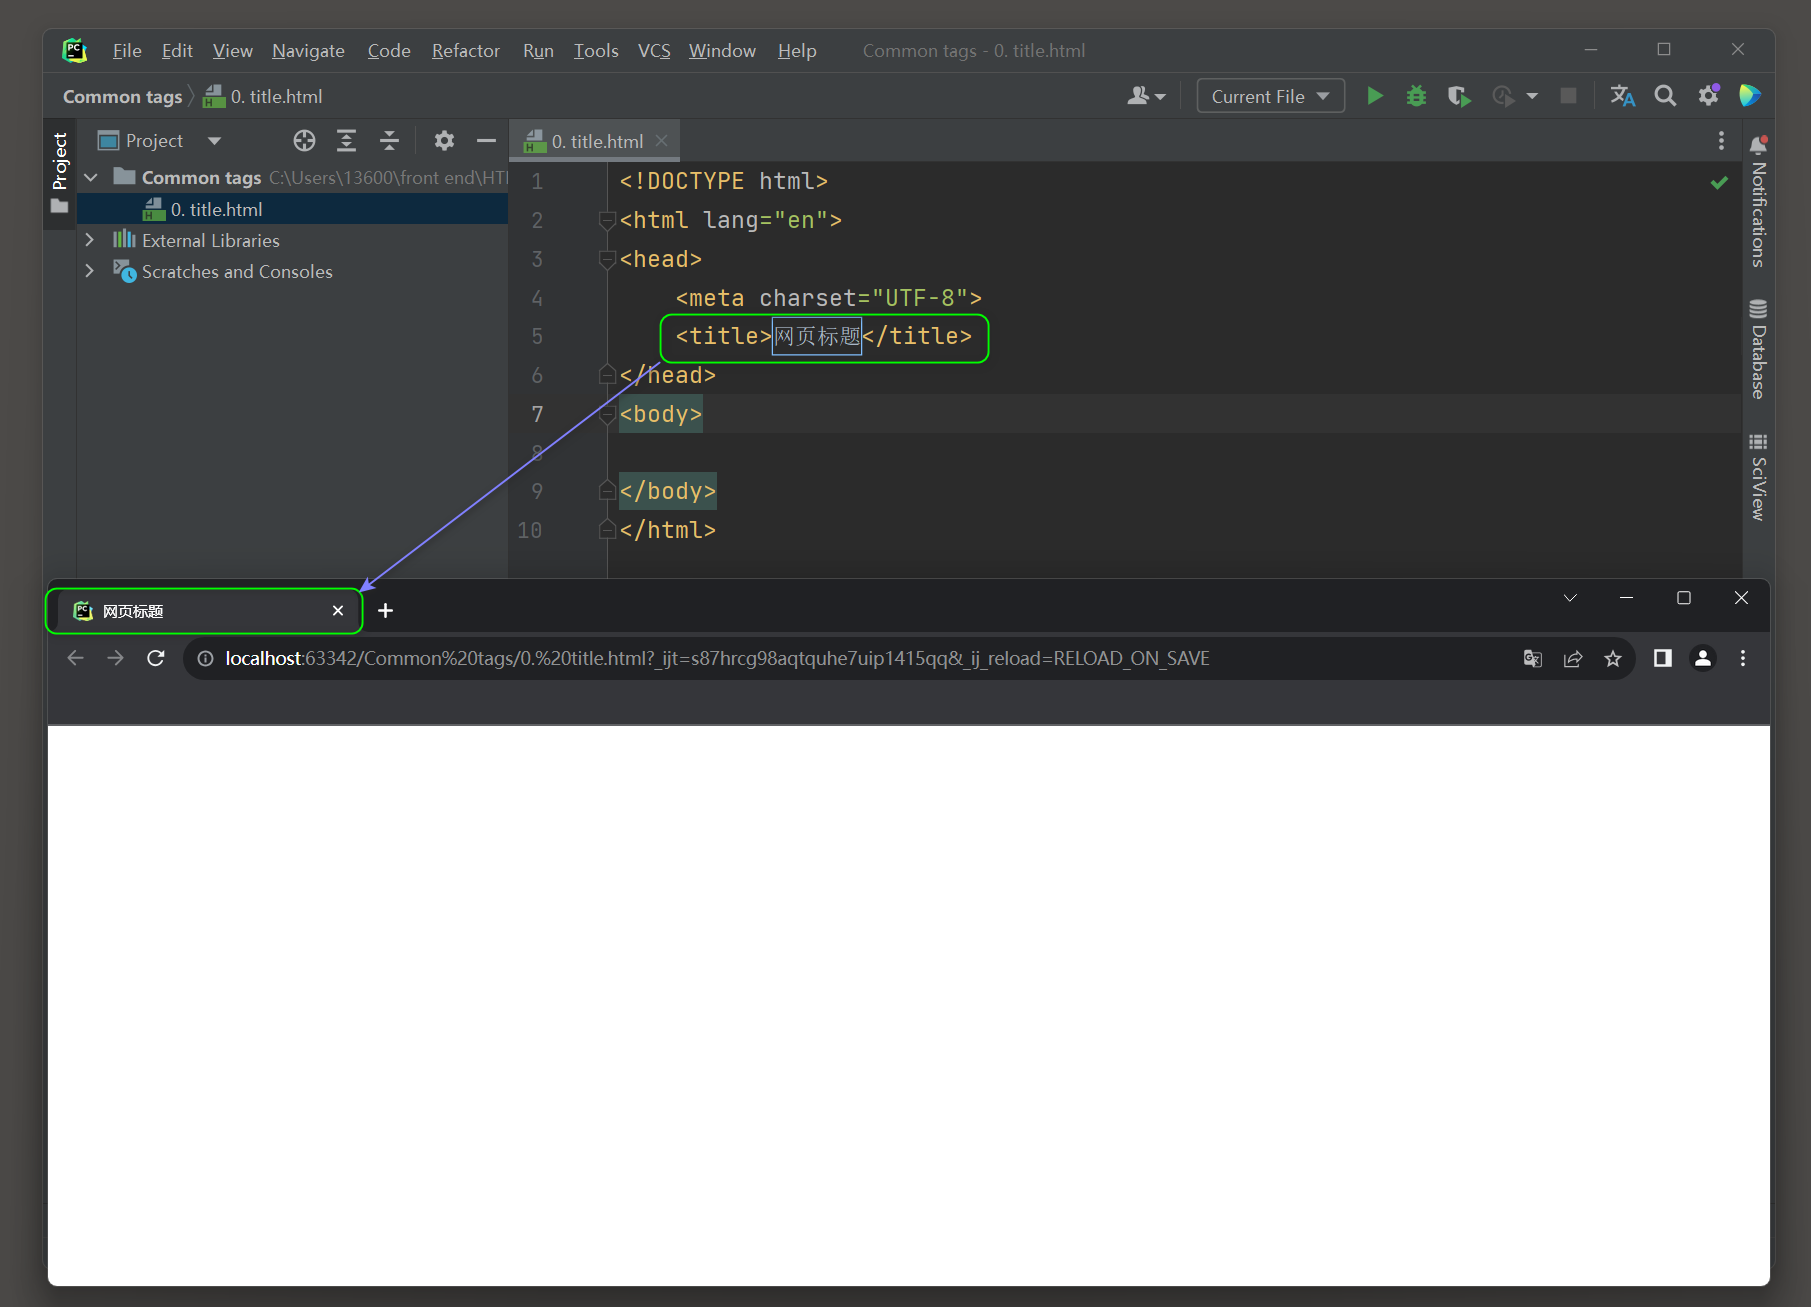Open the Refactor menu

pyautogui.click(x=465, y=50)
